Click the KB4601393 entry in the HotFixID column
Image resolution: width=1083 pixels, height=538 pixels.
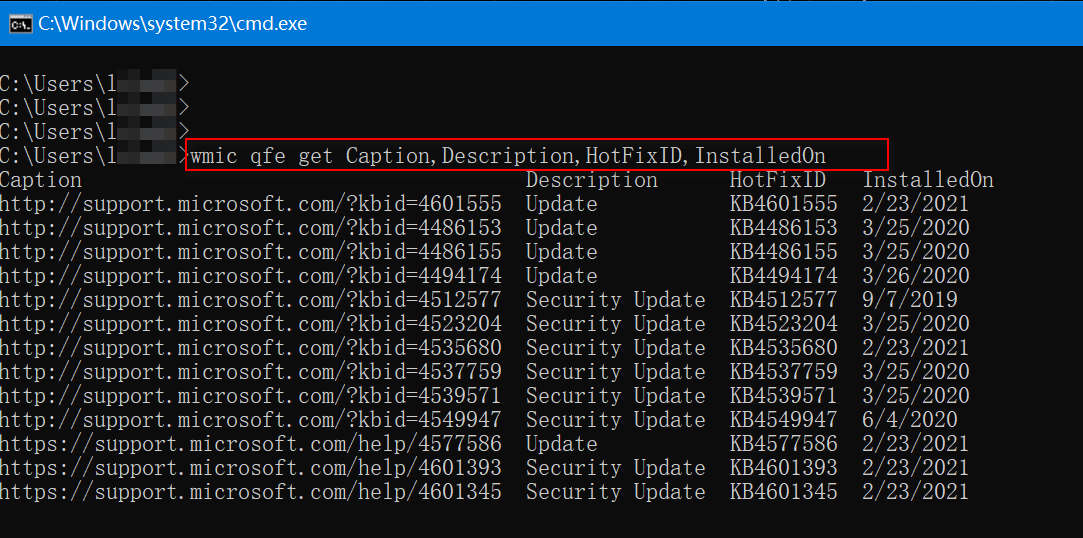click(x=783, y=468)
